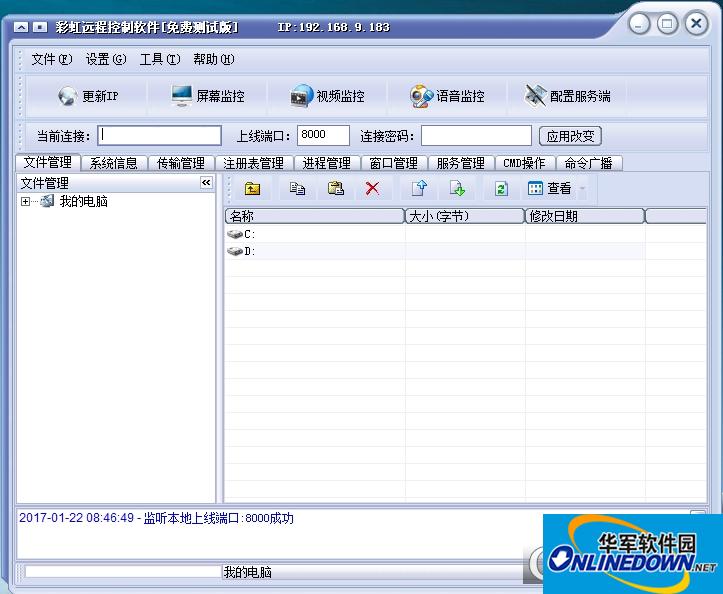
Task: Start 视频监控 video monitoring
Action: tap(327, 96)
